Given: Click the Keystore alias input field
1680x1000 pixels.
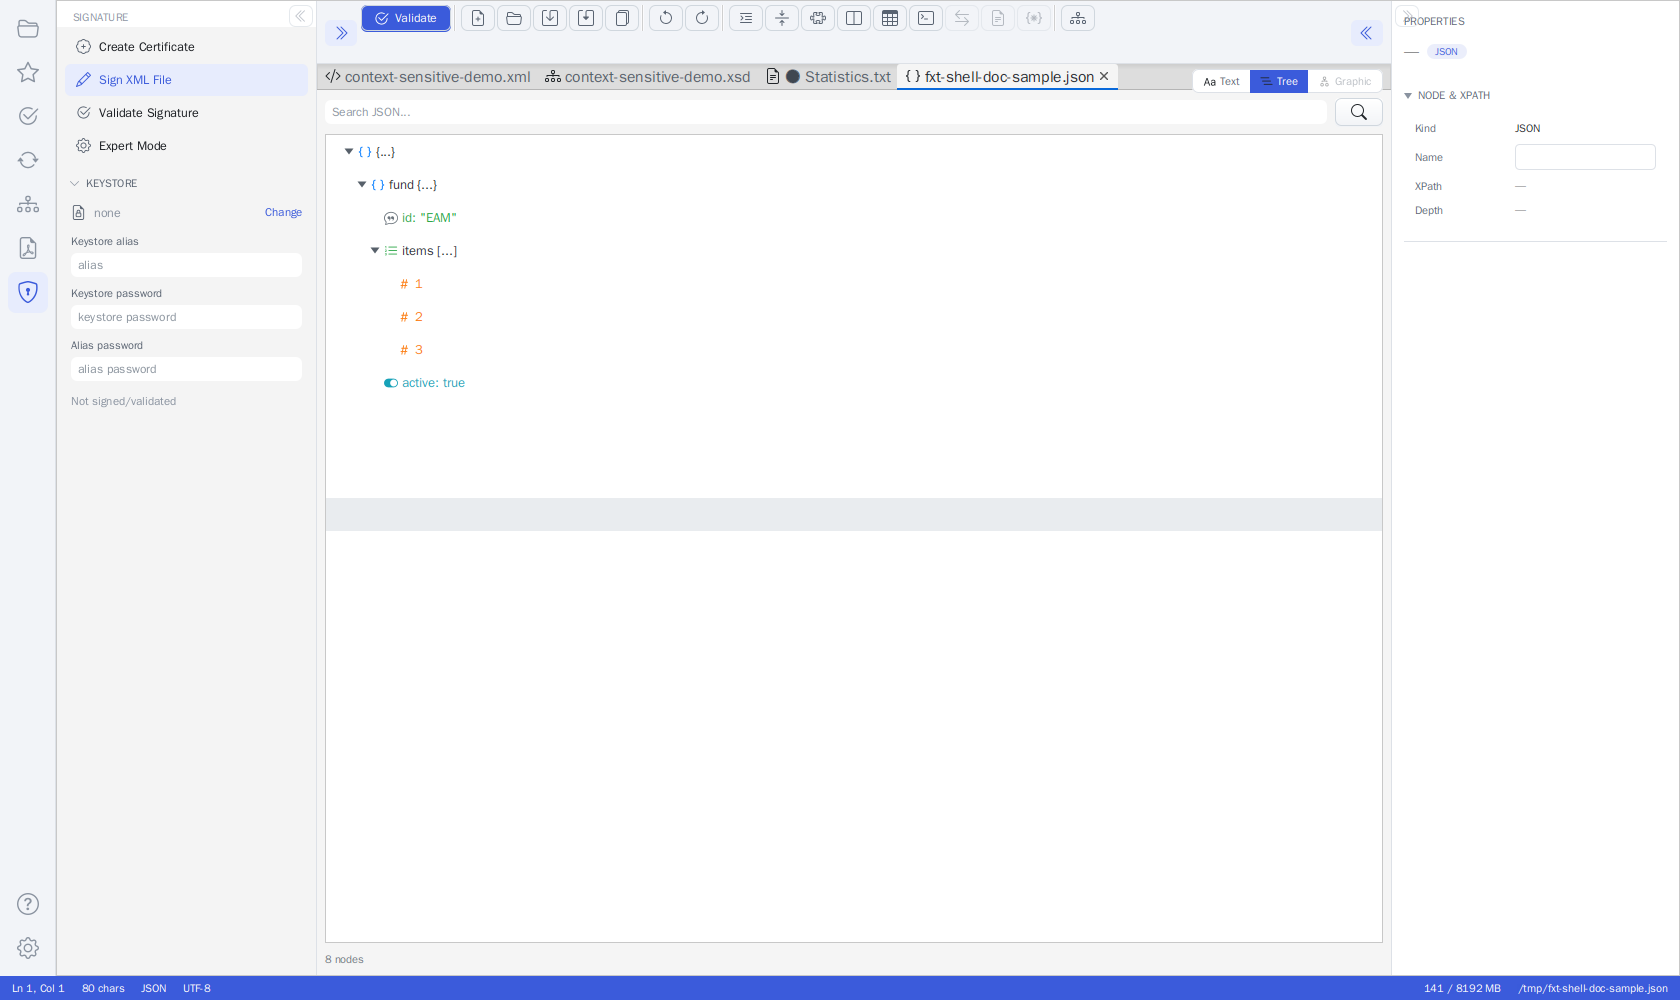Looking at the screenshot, I should [186, 265].
